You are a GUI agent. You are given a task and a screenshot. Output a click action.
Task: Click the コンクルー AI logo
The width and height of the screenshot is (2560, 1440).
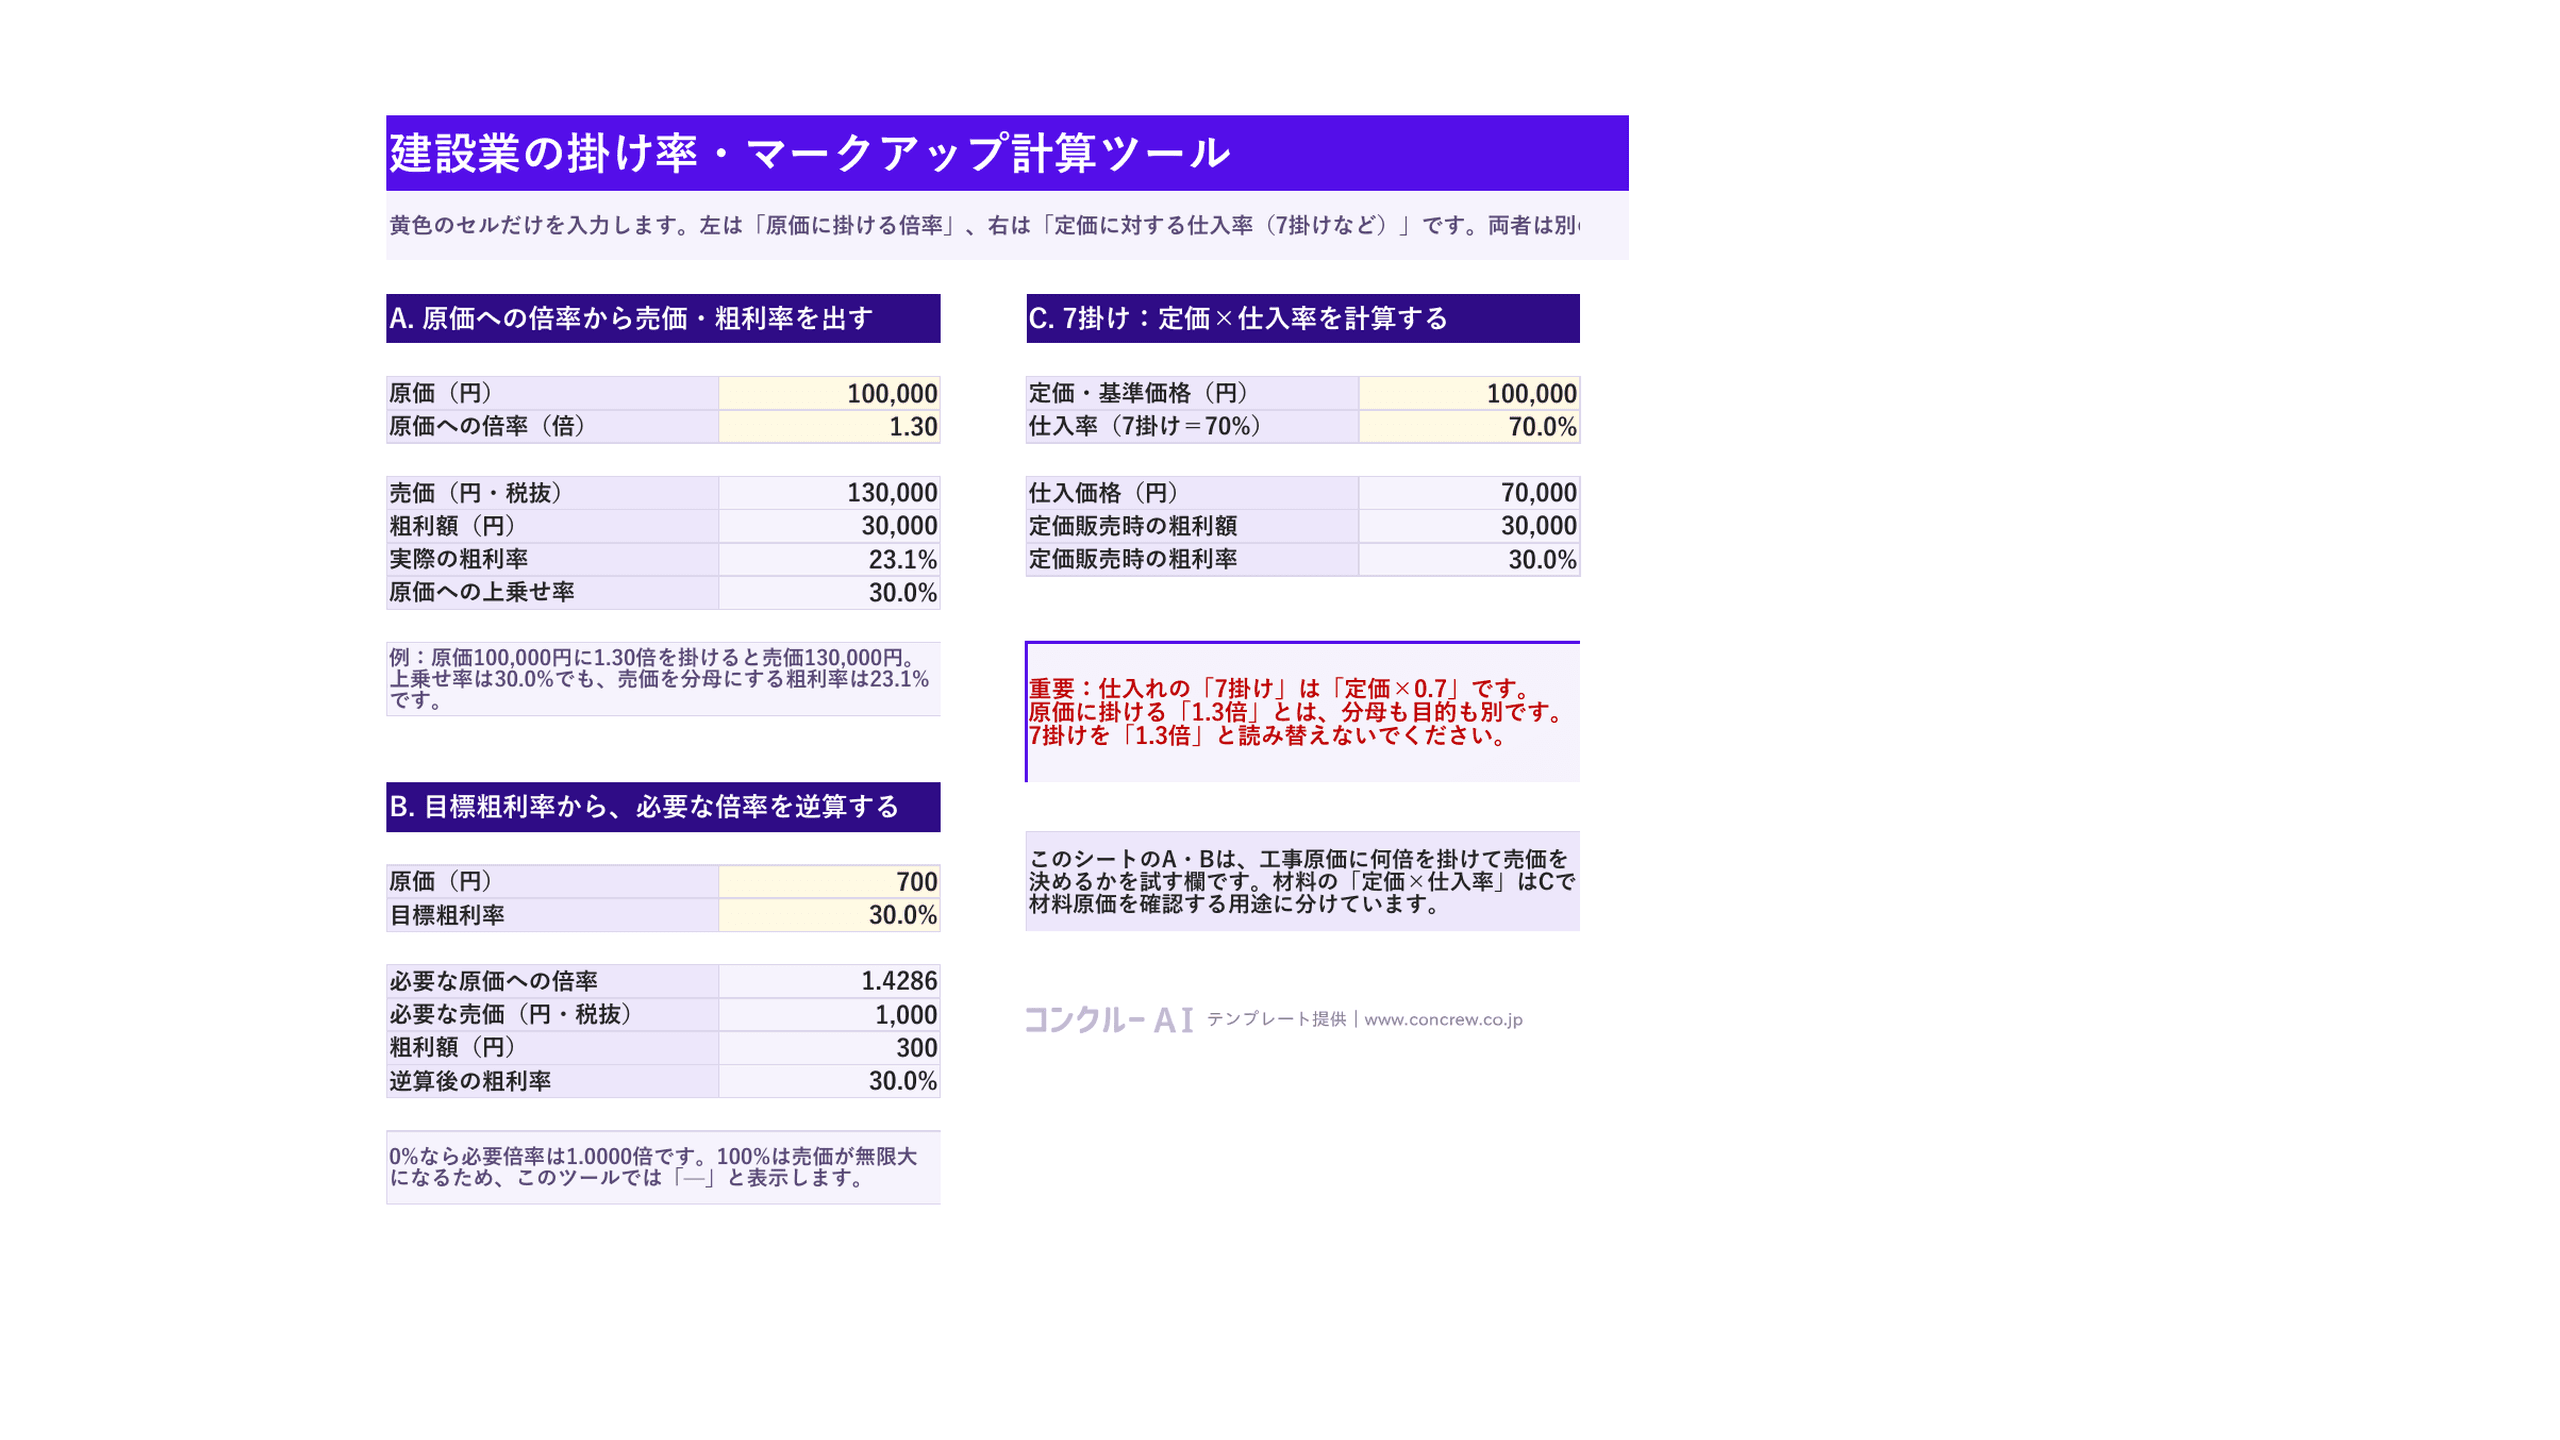(1109, 1019)
